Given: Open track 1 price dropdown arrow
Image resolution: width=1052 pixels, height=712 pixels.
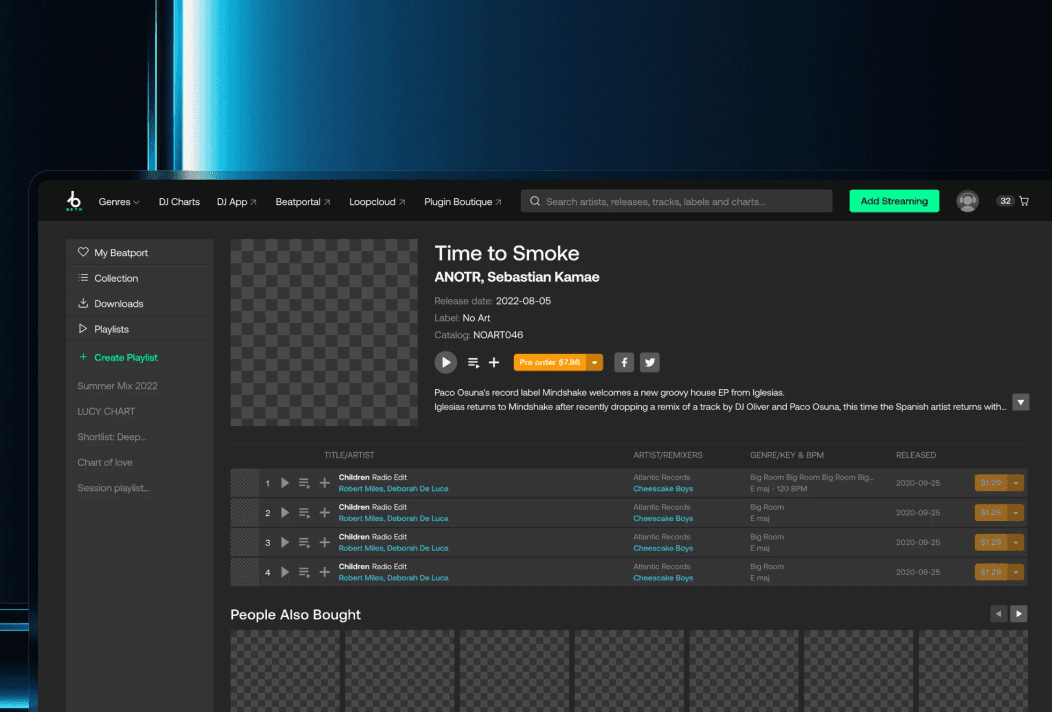Looking at the screenshot, I should tap(1016, 482).
